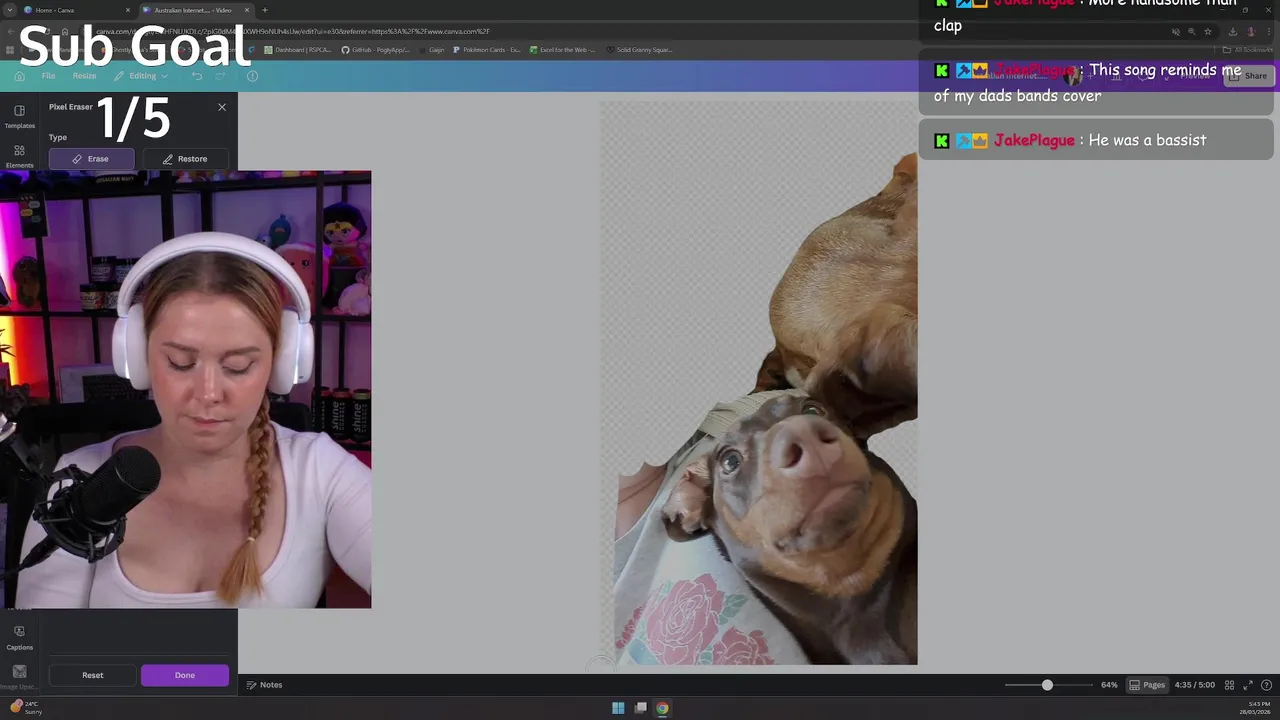Click the undo arrow
Image resolution: width=1280 pixels, height=720 pixels.
[x=197, y=76]
